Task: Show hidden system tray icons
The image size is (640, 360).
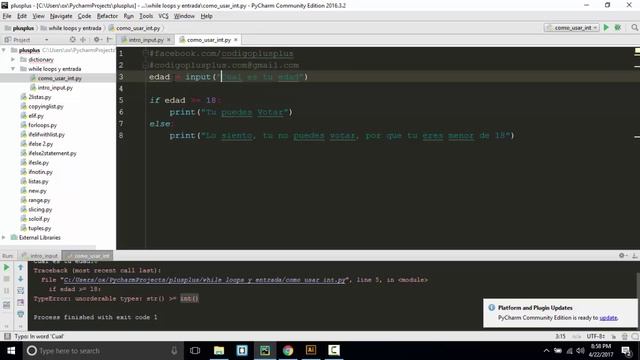Action: [546, 351]
